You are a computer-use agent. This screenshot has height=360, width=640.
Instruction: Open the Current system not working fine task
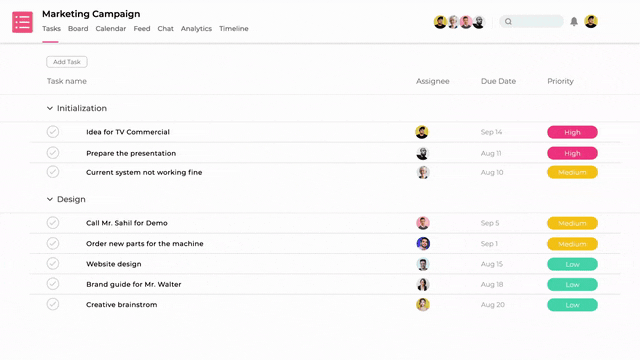[x=144, y=172]
